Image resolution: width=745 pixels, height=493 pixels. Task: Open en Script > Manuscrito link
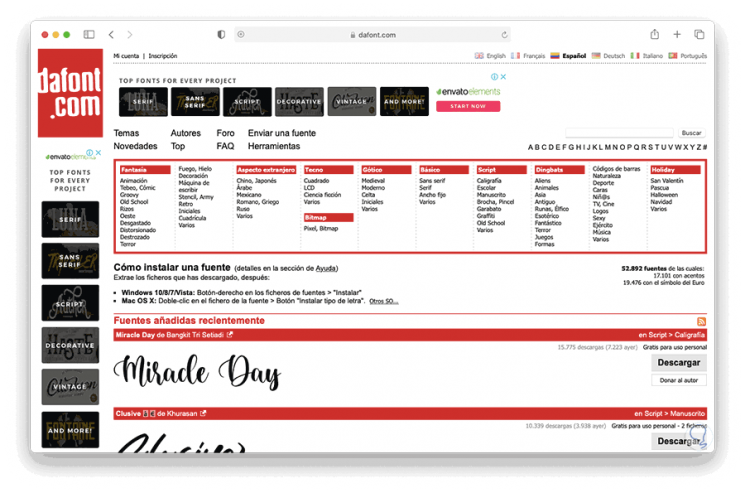[669, 413]
